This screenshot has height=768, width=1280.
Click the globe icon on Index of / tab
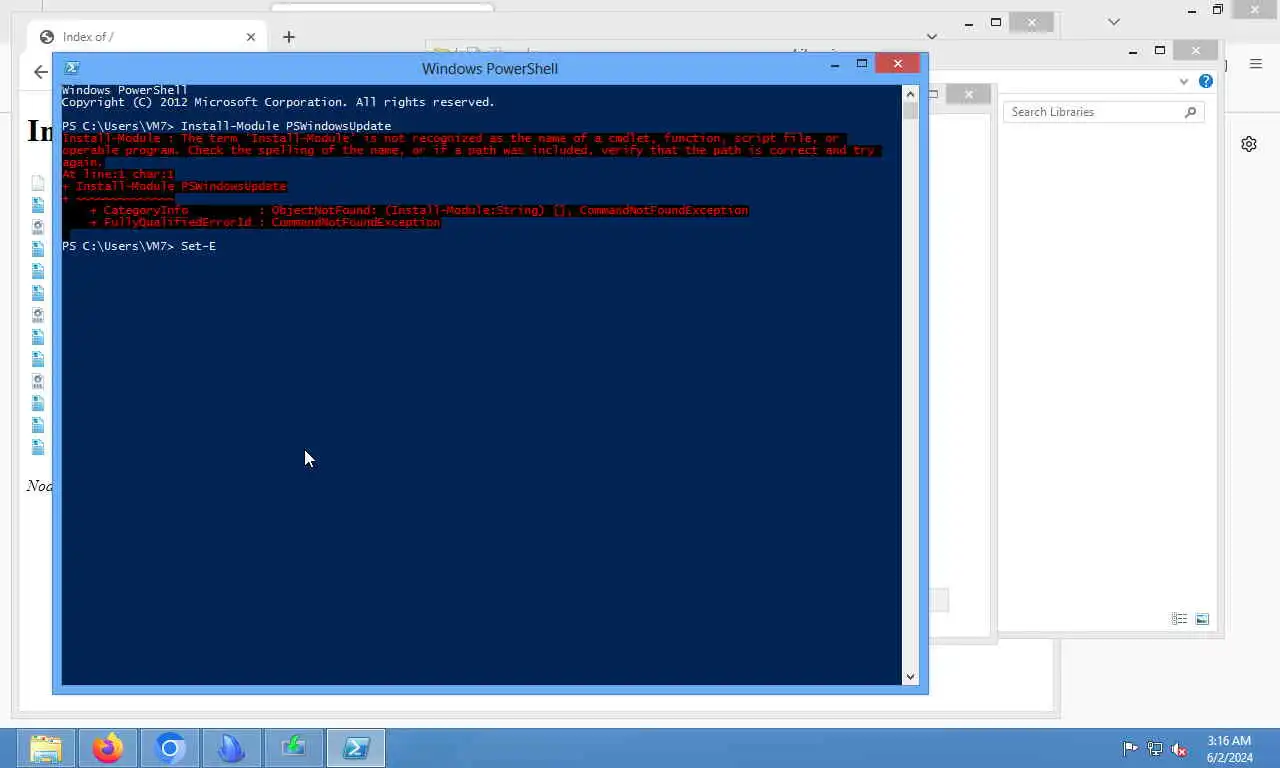[x=47, y=37]
